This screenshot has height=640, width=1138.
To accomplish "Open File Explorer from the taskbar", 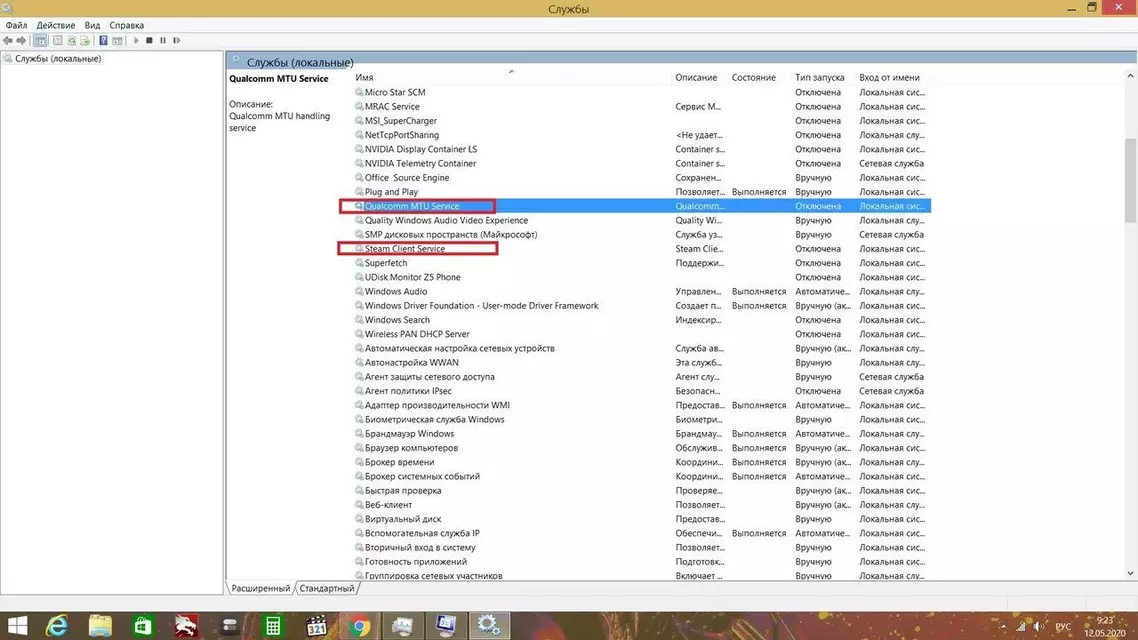I will pyautogui.click(x=100, y=625).
